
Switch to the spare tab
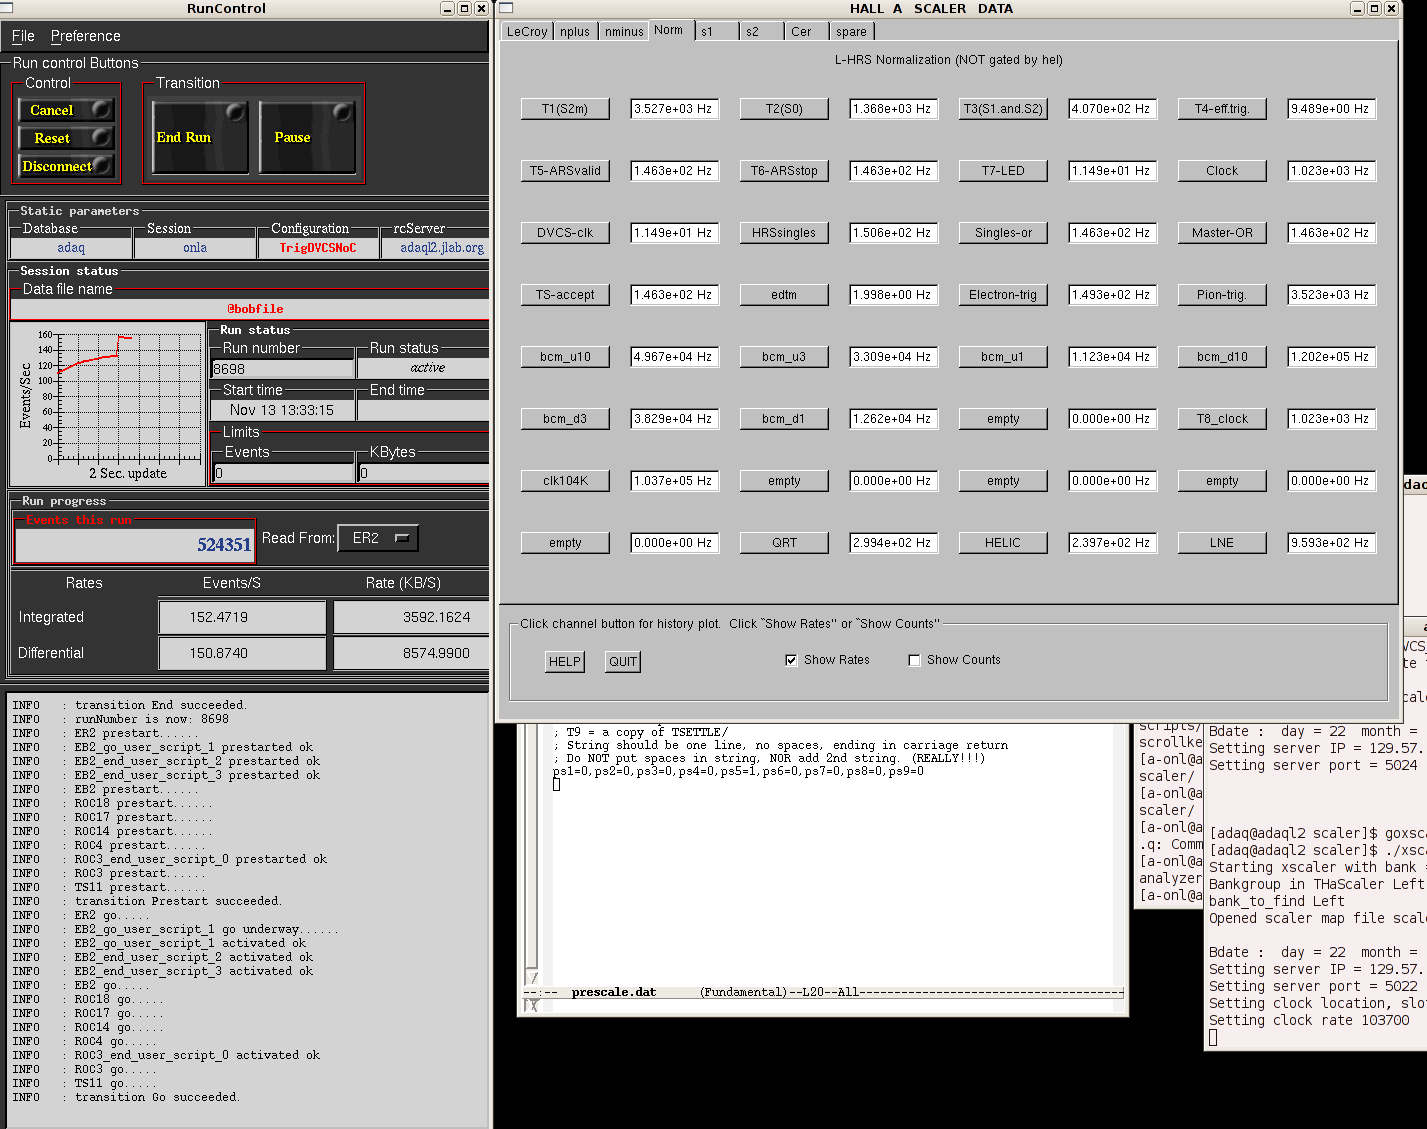851,32
